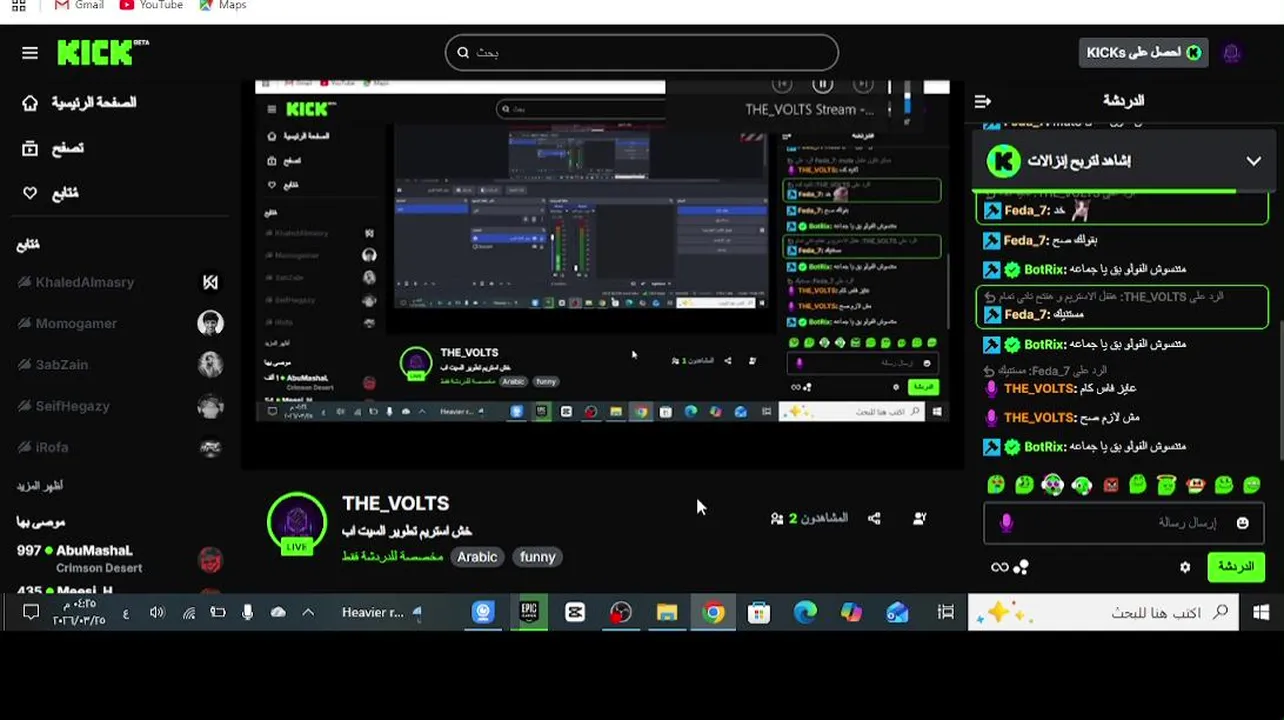Click the chat message input field

[1124, 523]
